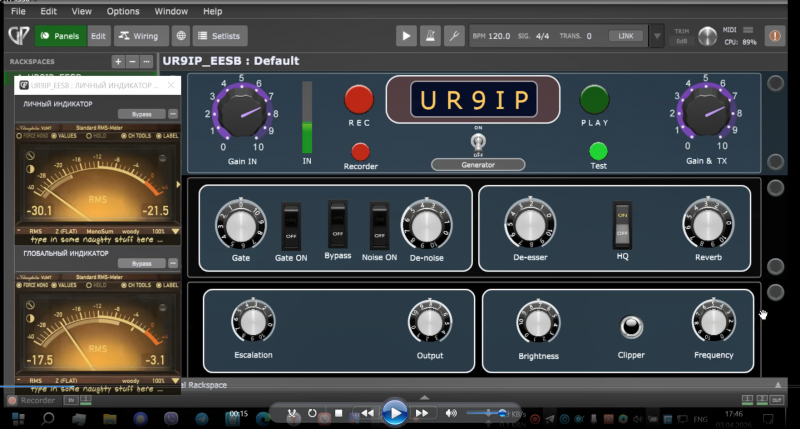Flip the Generator ON/OFF toggle switch
The height and width of the screenshot is (429, 800).
[x=478, y=142]
